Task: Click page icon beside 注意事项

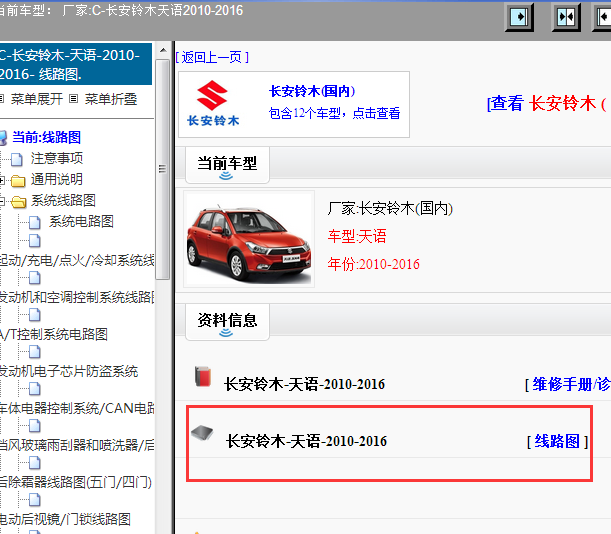Action: pos(17,159)
